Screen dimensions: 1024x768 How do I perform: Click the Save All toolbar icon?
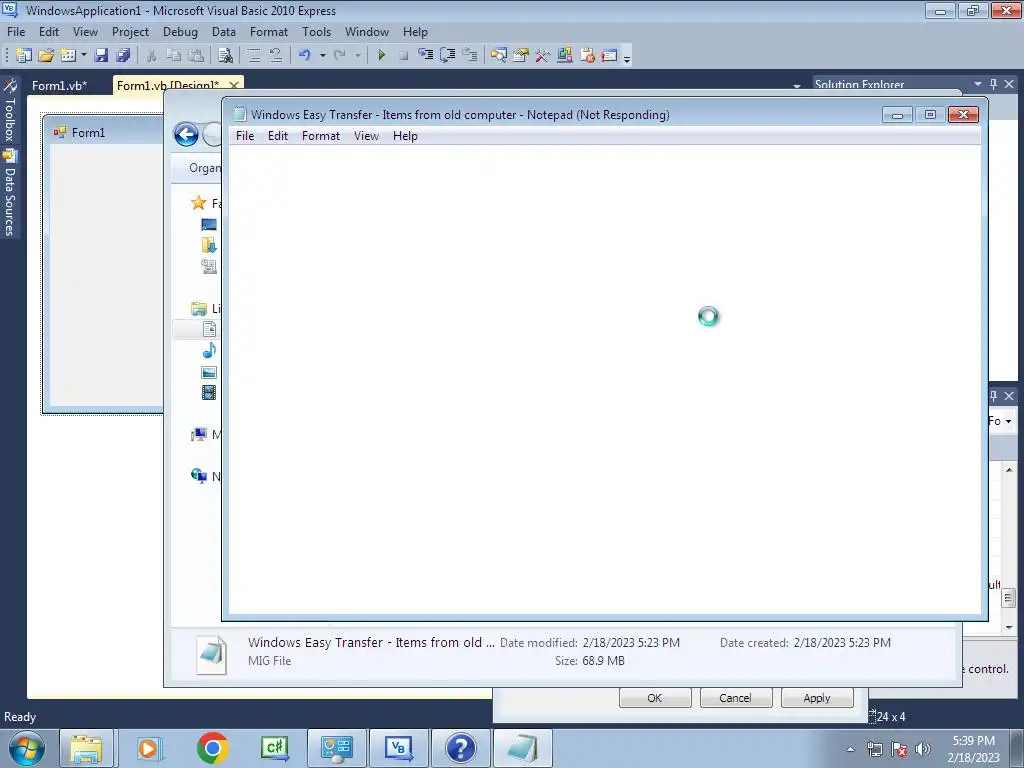[x=123, y=56]
